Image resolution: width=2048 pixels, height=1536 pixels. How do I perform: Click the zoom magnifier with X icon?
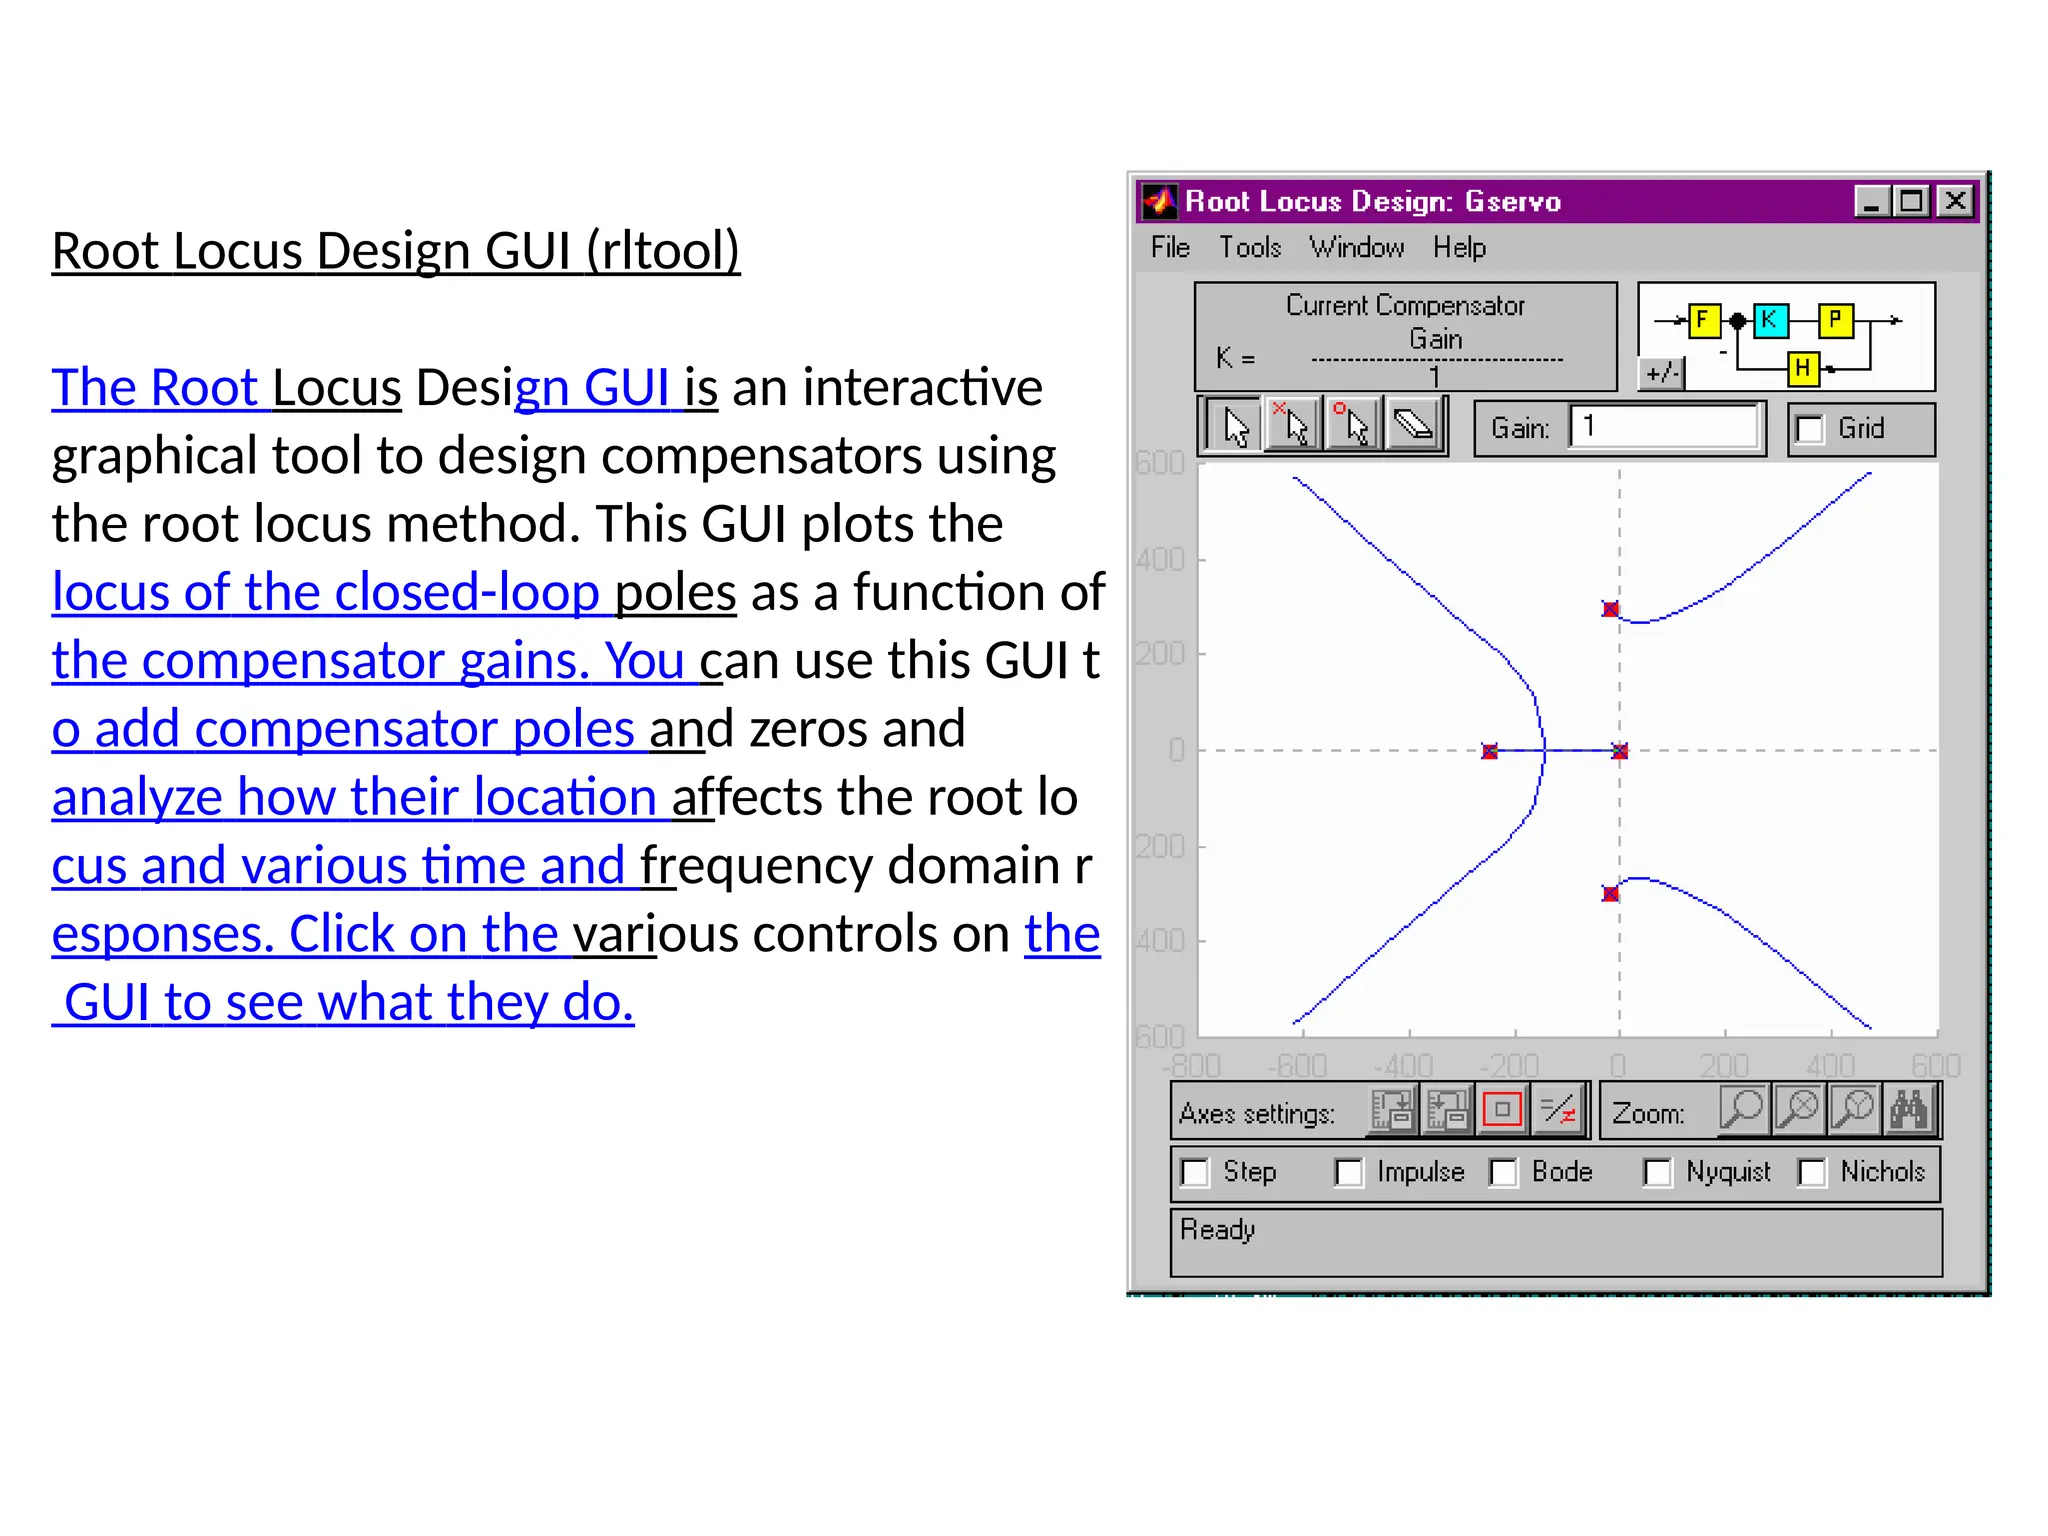pos(1798,1109)
